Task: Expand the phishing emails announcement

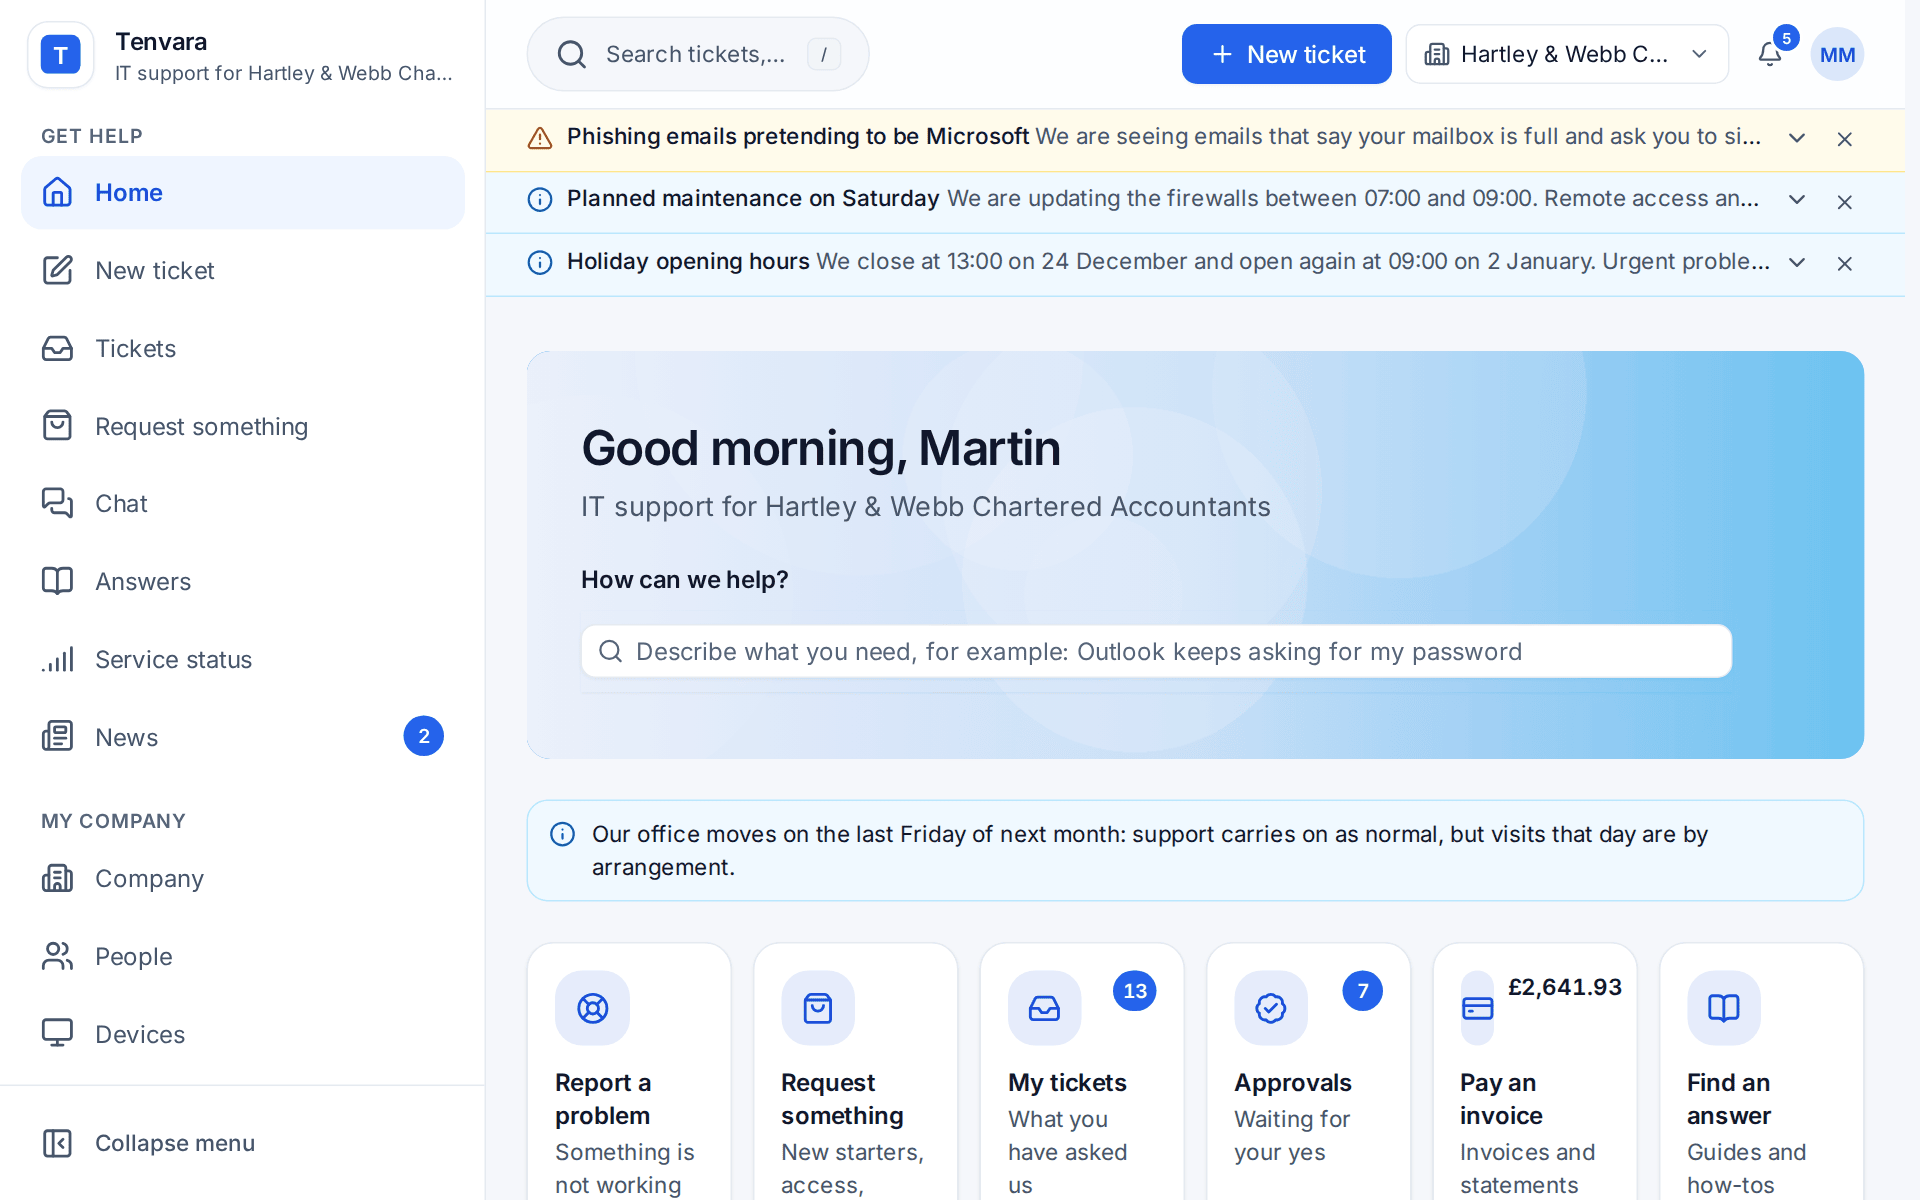Action: [x=1797, y=138]
